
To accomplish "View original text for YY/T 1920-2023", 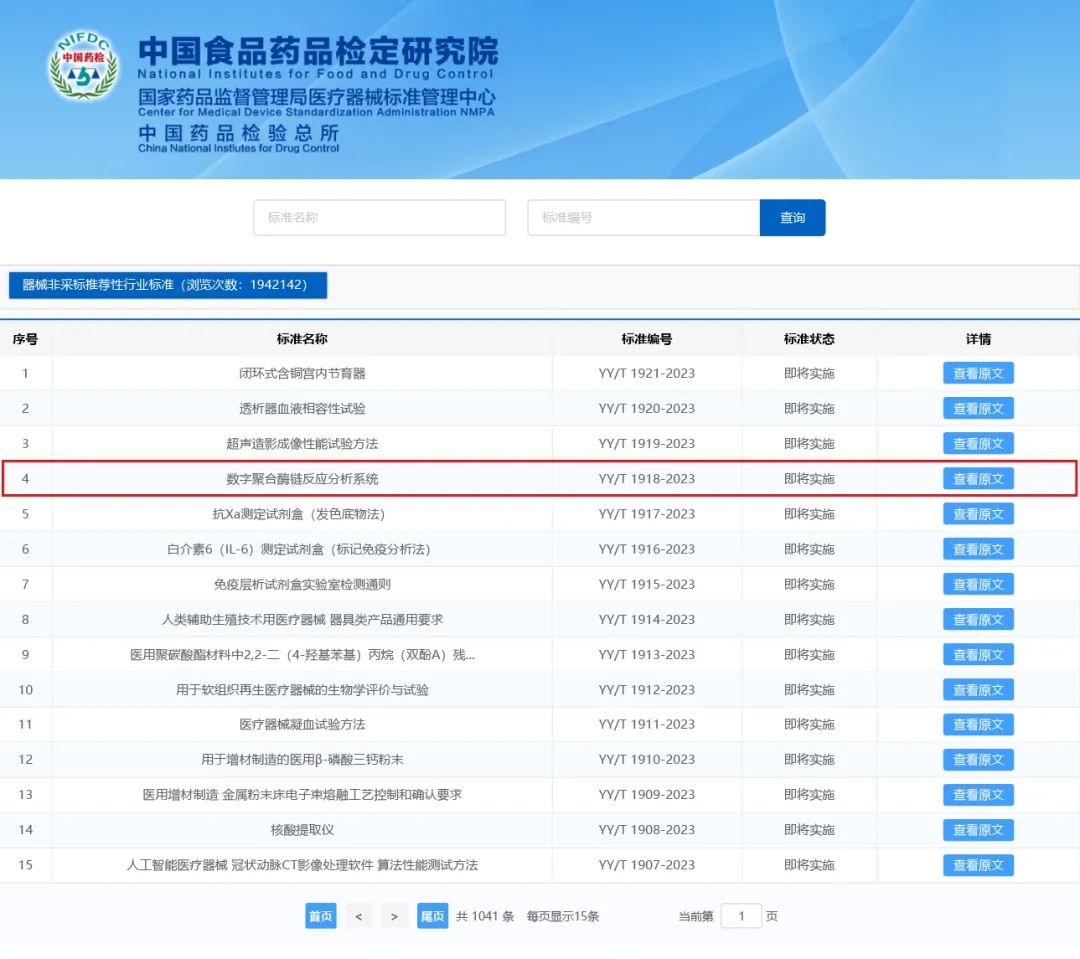I will click(x=978, y=408).
